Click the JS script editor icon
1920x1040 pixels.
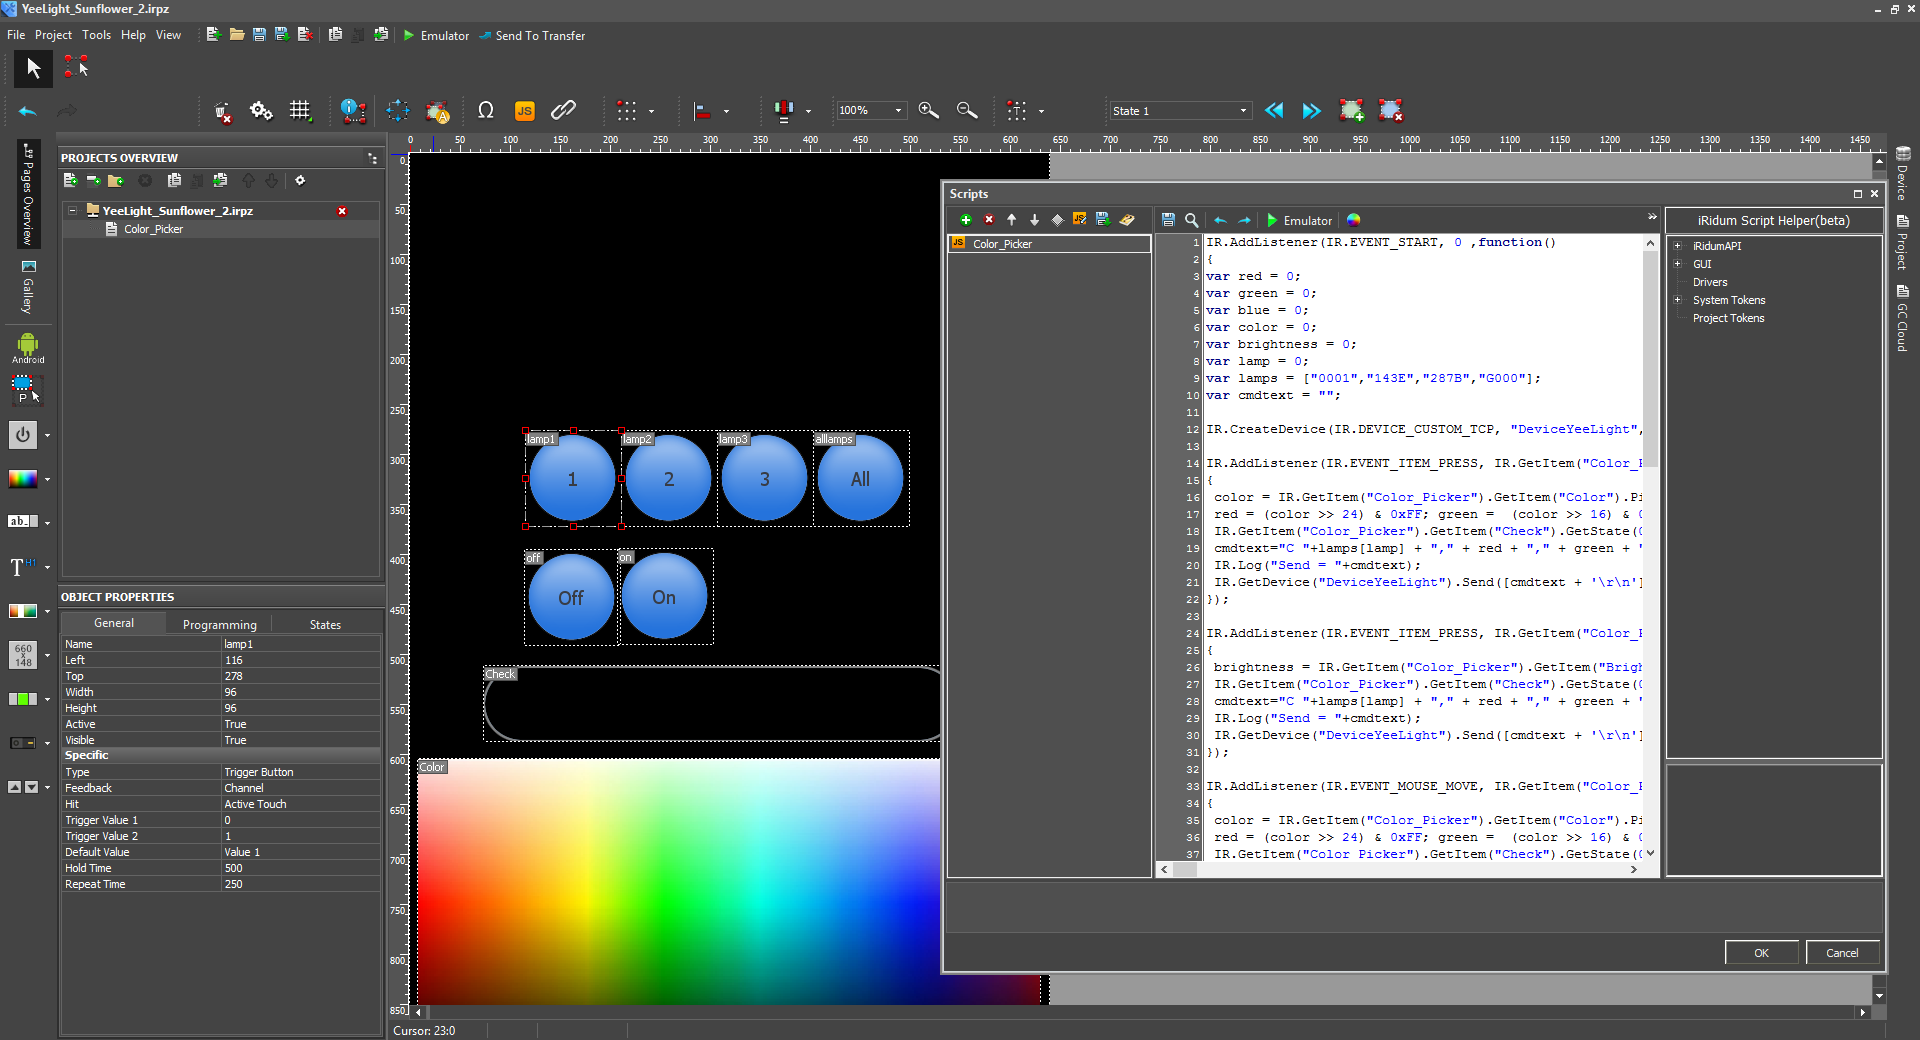coord(524,111)
